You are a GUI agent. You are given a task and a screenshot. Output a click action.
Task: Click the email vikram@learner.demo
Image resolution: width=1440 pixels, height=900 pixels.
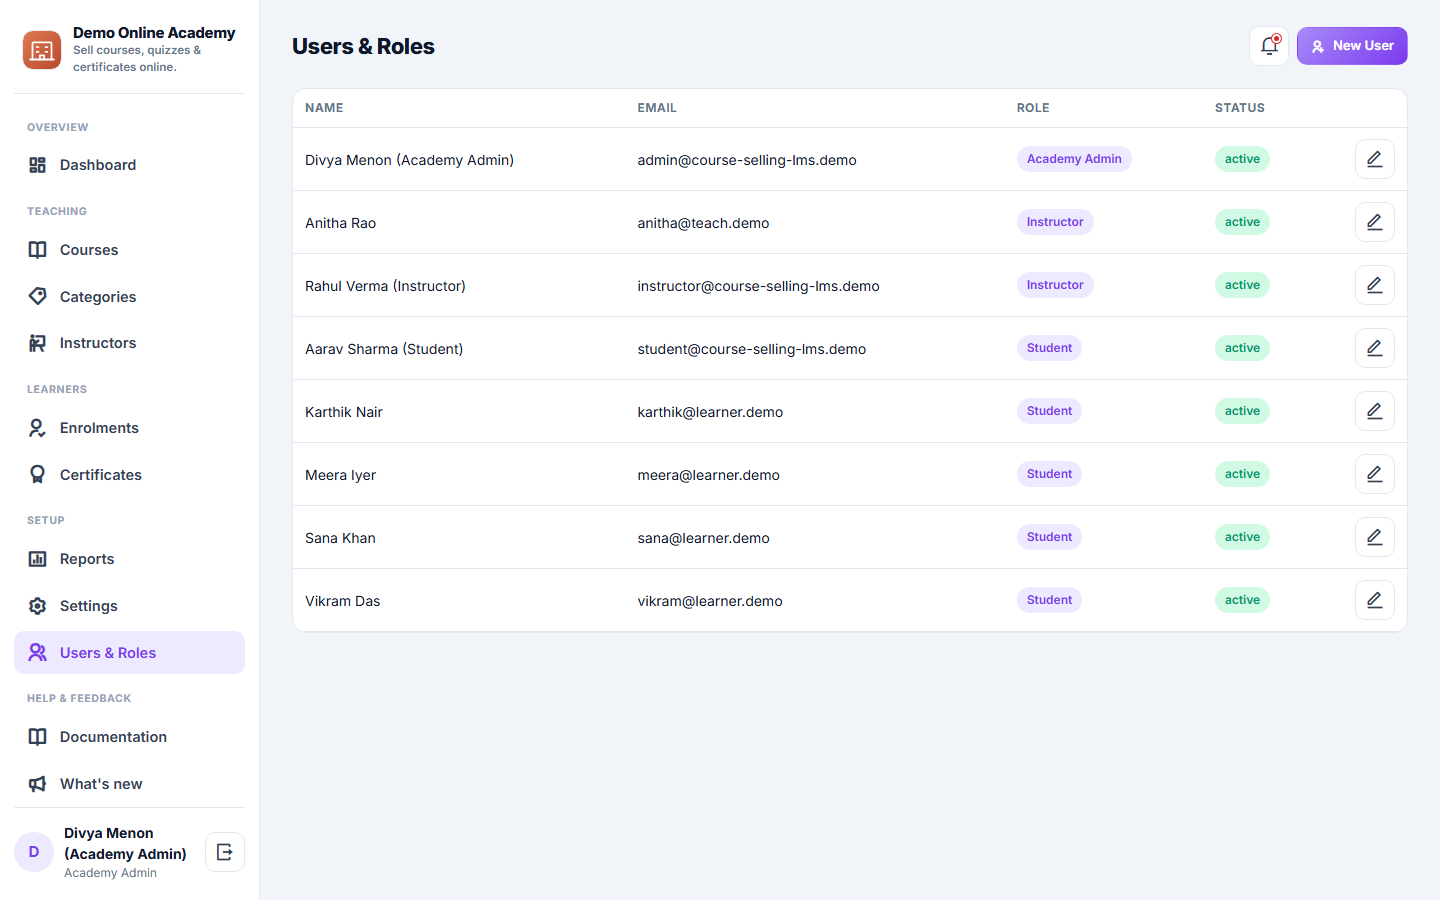(x=710, y=601)
